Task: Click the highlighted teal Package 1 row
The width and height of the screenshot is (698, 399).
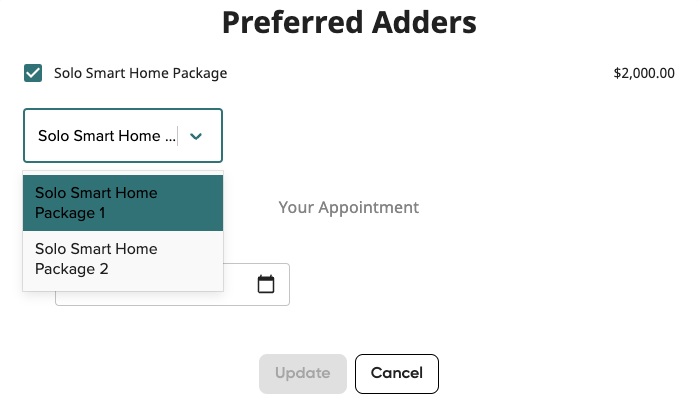Action: [x=123, y=203]
